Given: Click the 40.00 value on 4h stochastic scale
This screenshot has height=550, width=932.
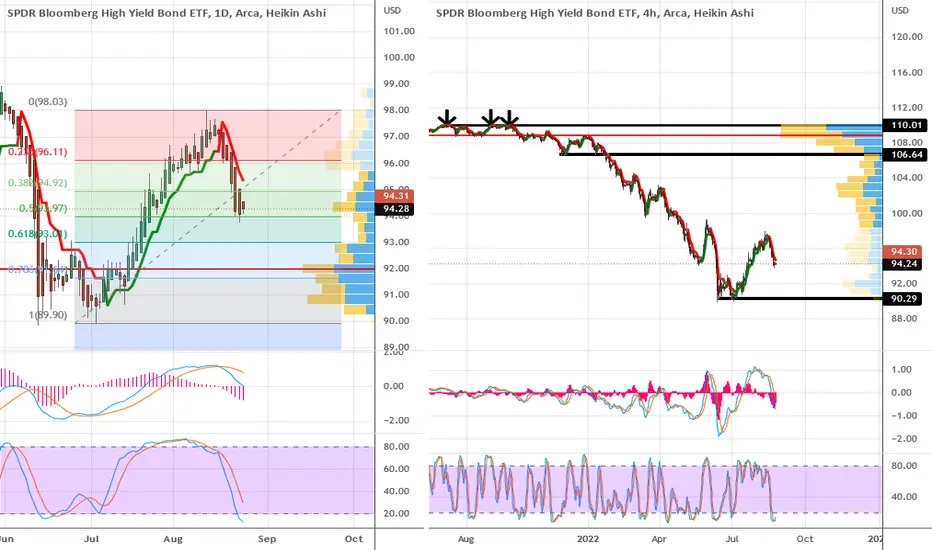Looking at the screenshot, I should click(904, 496).
